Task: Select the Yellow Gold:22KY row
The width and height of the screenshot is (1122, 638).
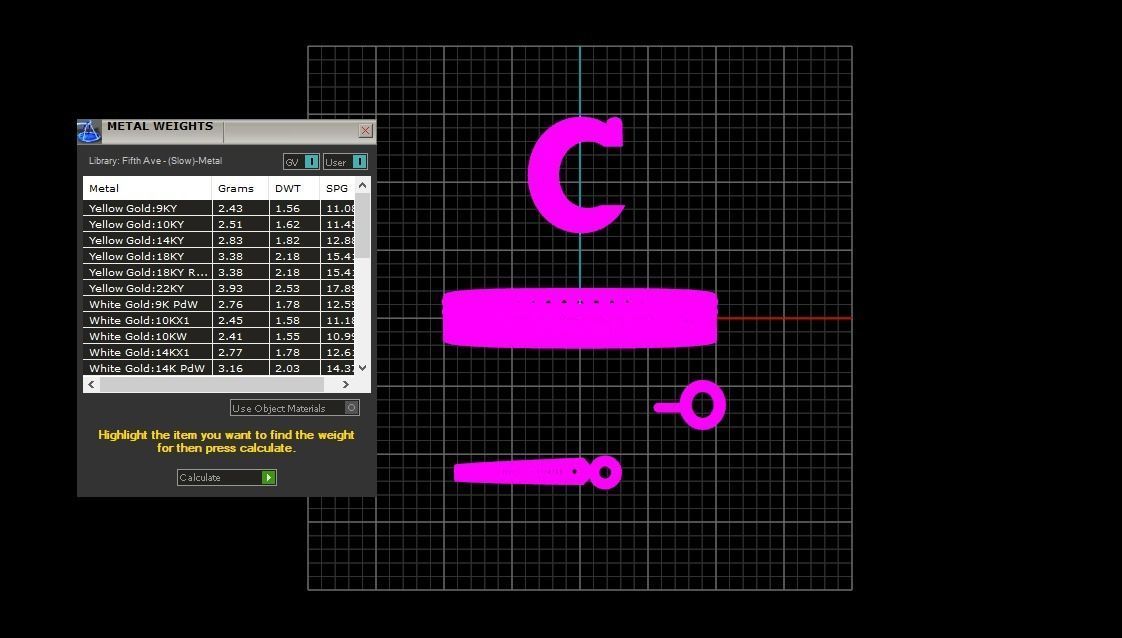Action: coord(219,288)
